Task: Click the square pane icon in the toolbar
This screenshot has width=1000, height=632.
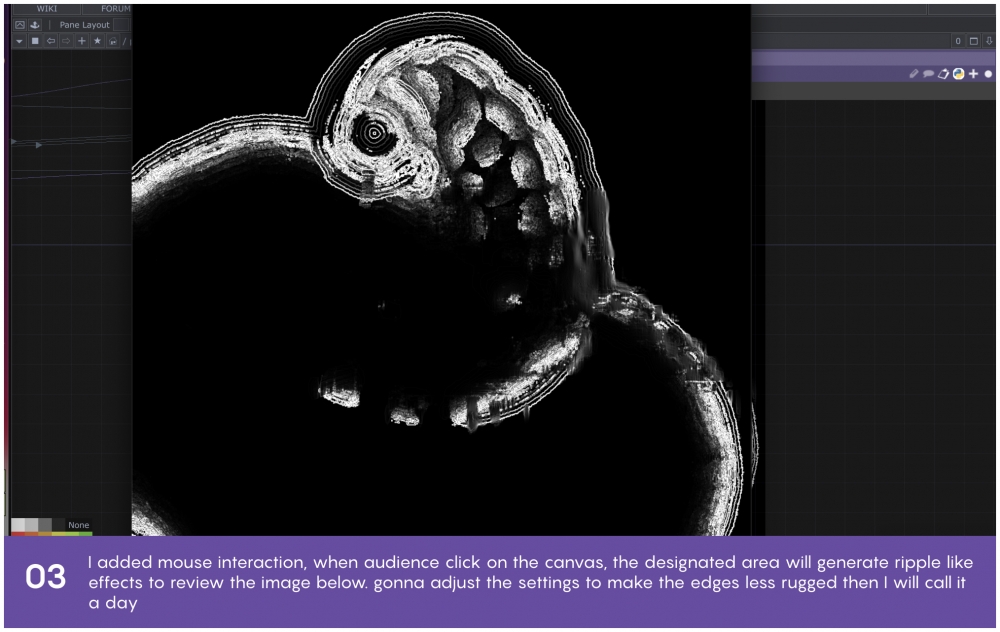Action: pos(35,41)
